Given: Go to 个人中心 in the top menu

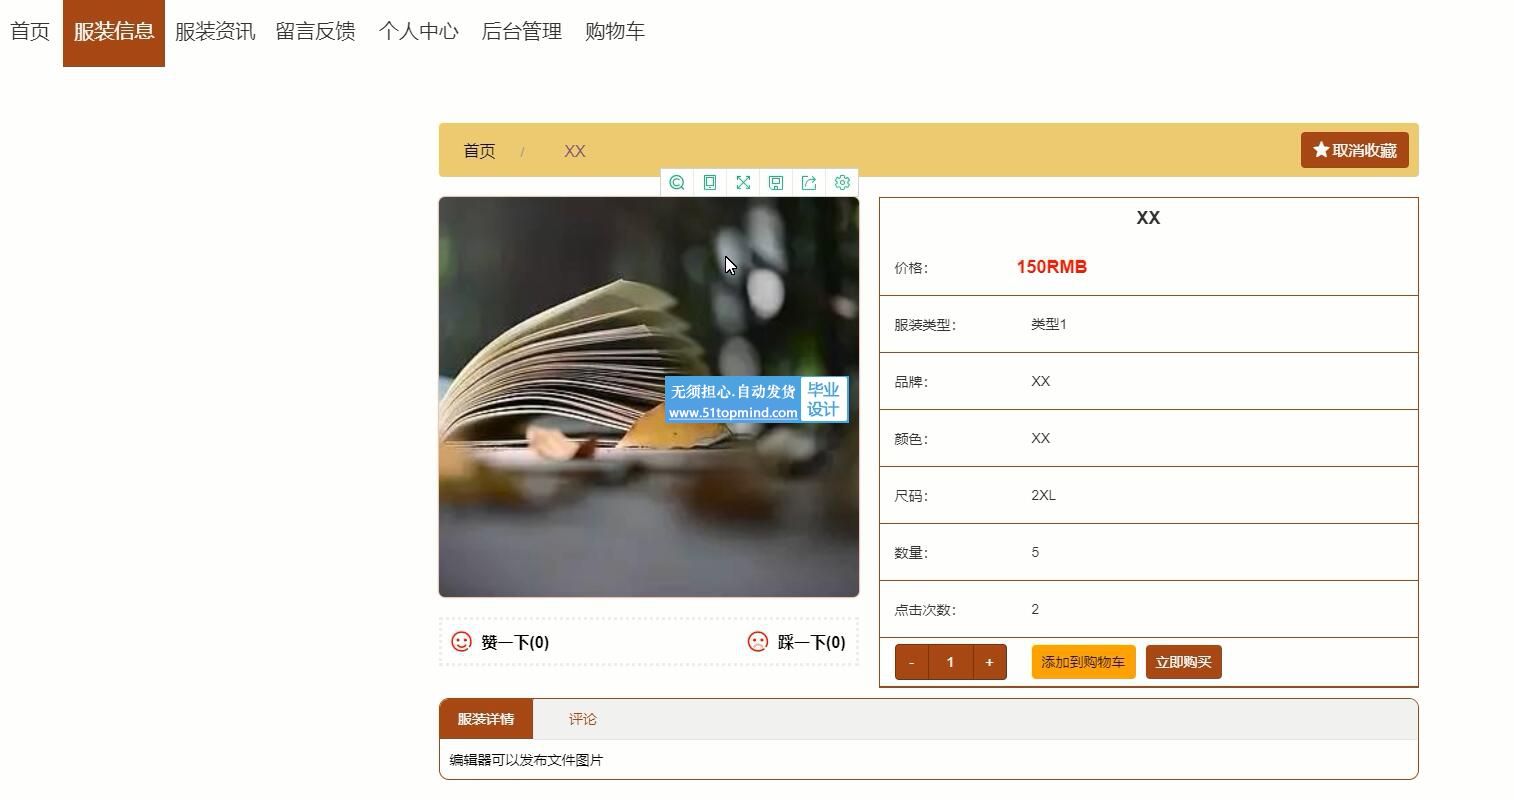Looking at the screenshot, I should pos(418,32).
